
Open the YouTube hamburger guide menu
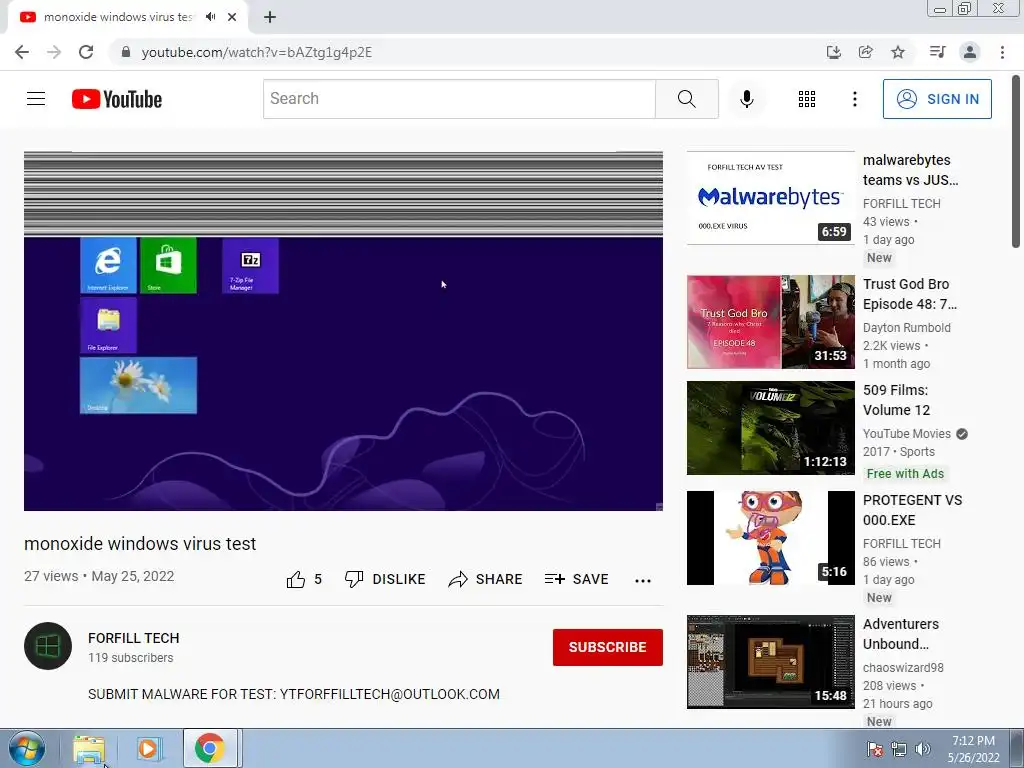36,99
